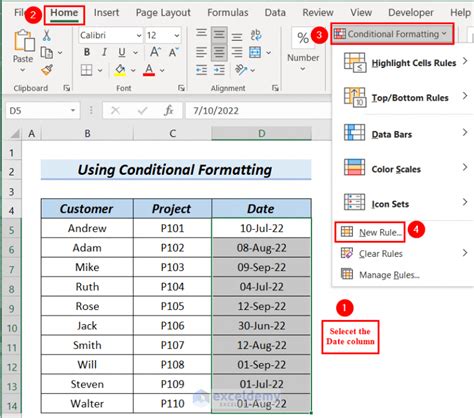Open the Review ribbon tab
This screenshot has height=418, width=474.
(318, 13)
